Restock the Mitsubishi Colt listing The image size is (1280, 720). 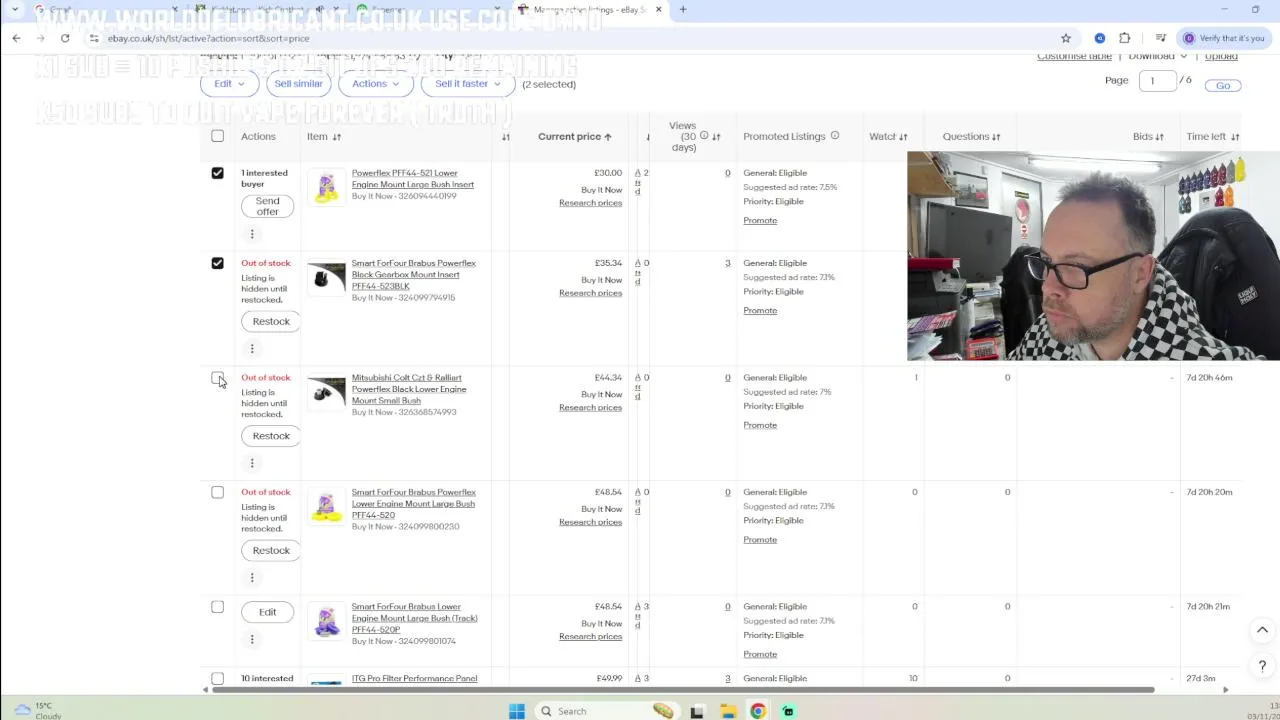271,436
